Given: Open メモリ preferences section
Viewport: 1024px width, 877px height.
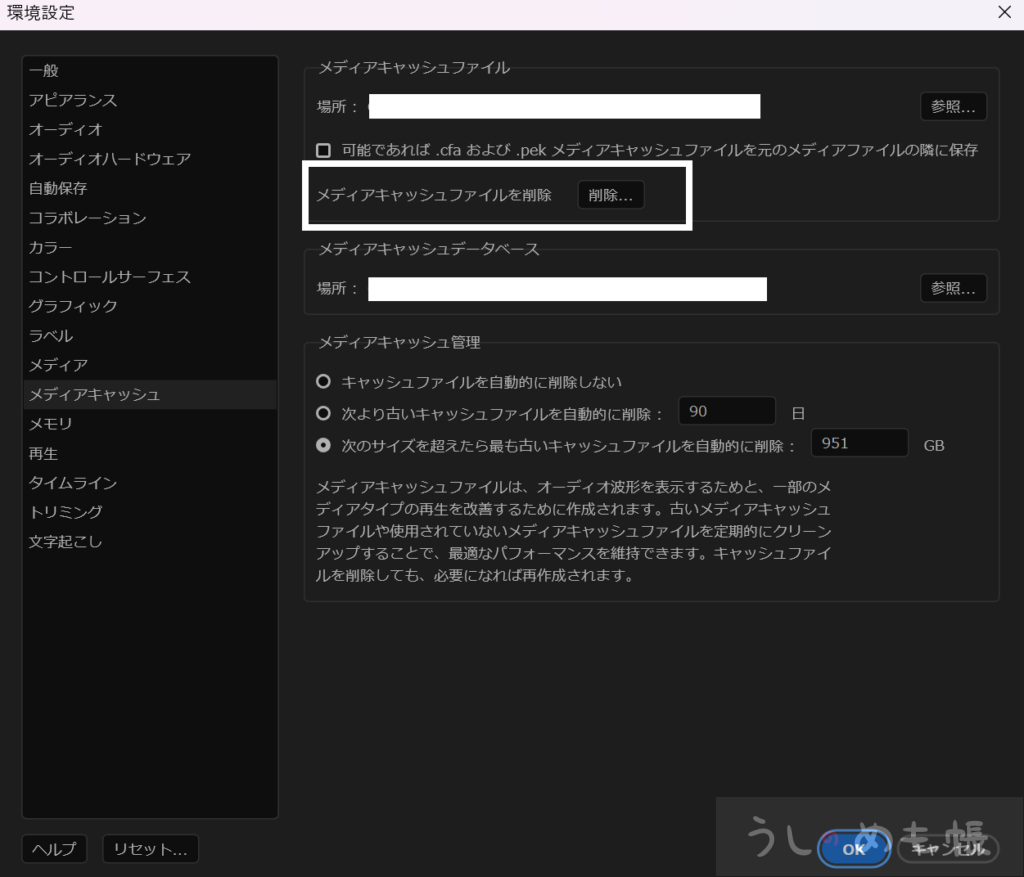Looking at the screenshot, I should click(50, 424).
